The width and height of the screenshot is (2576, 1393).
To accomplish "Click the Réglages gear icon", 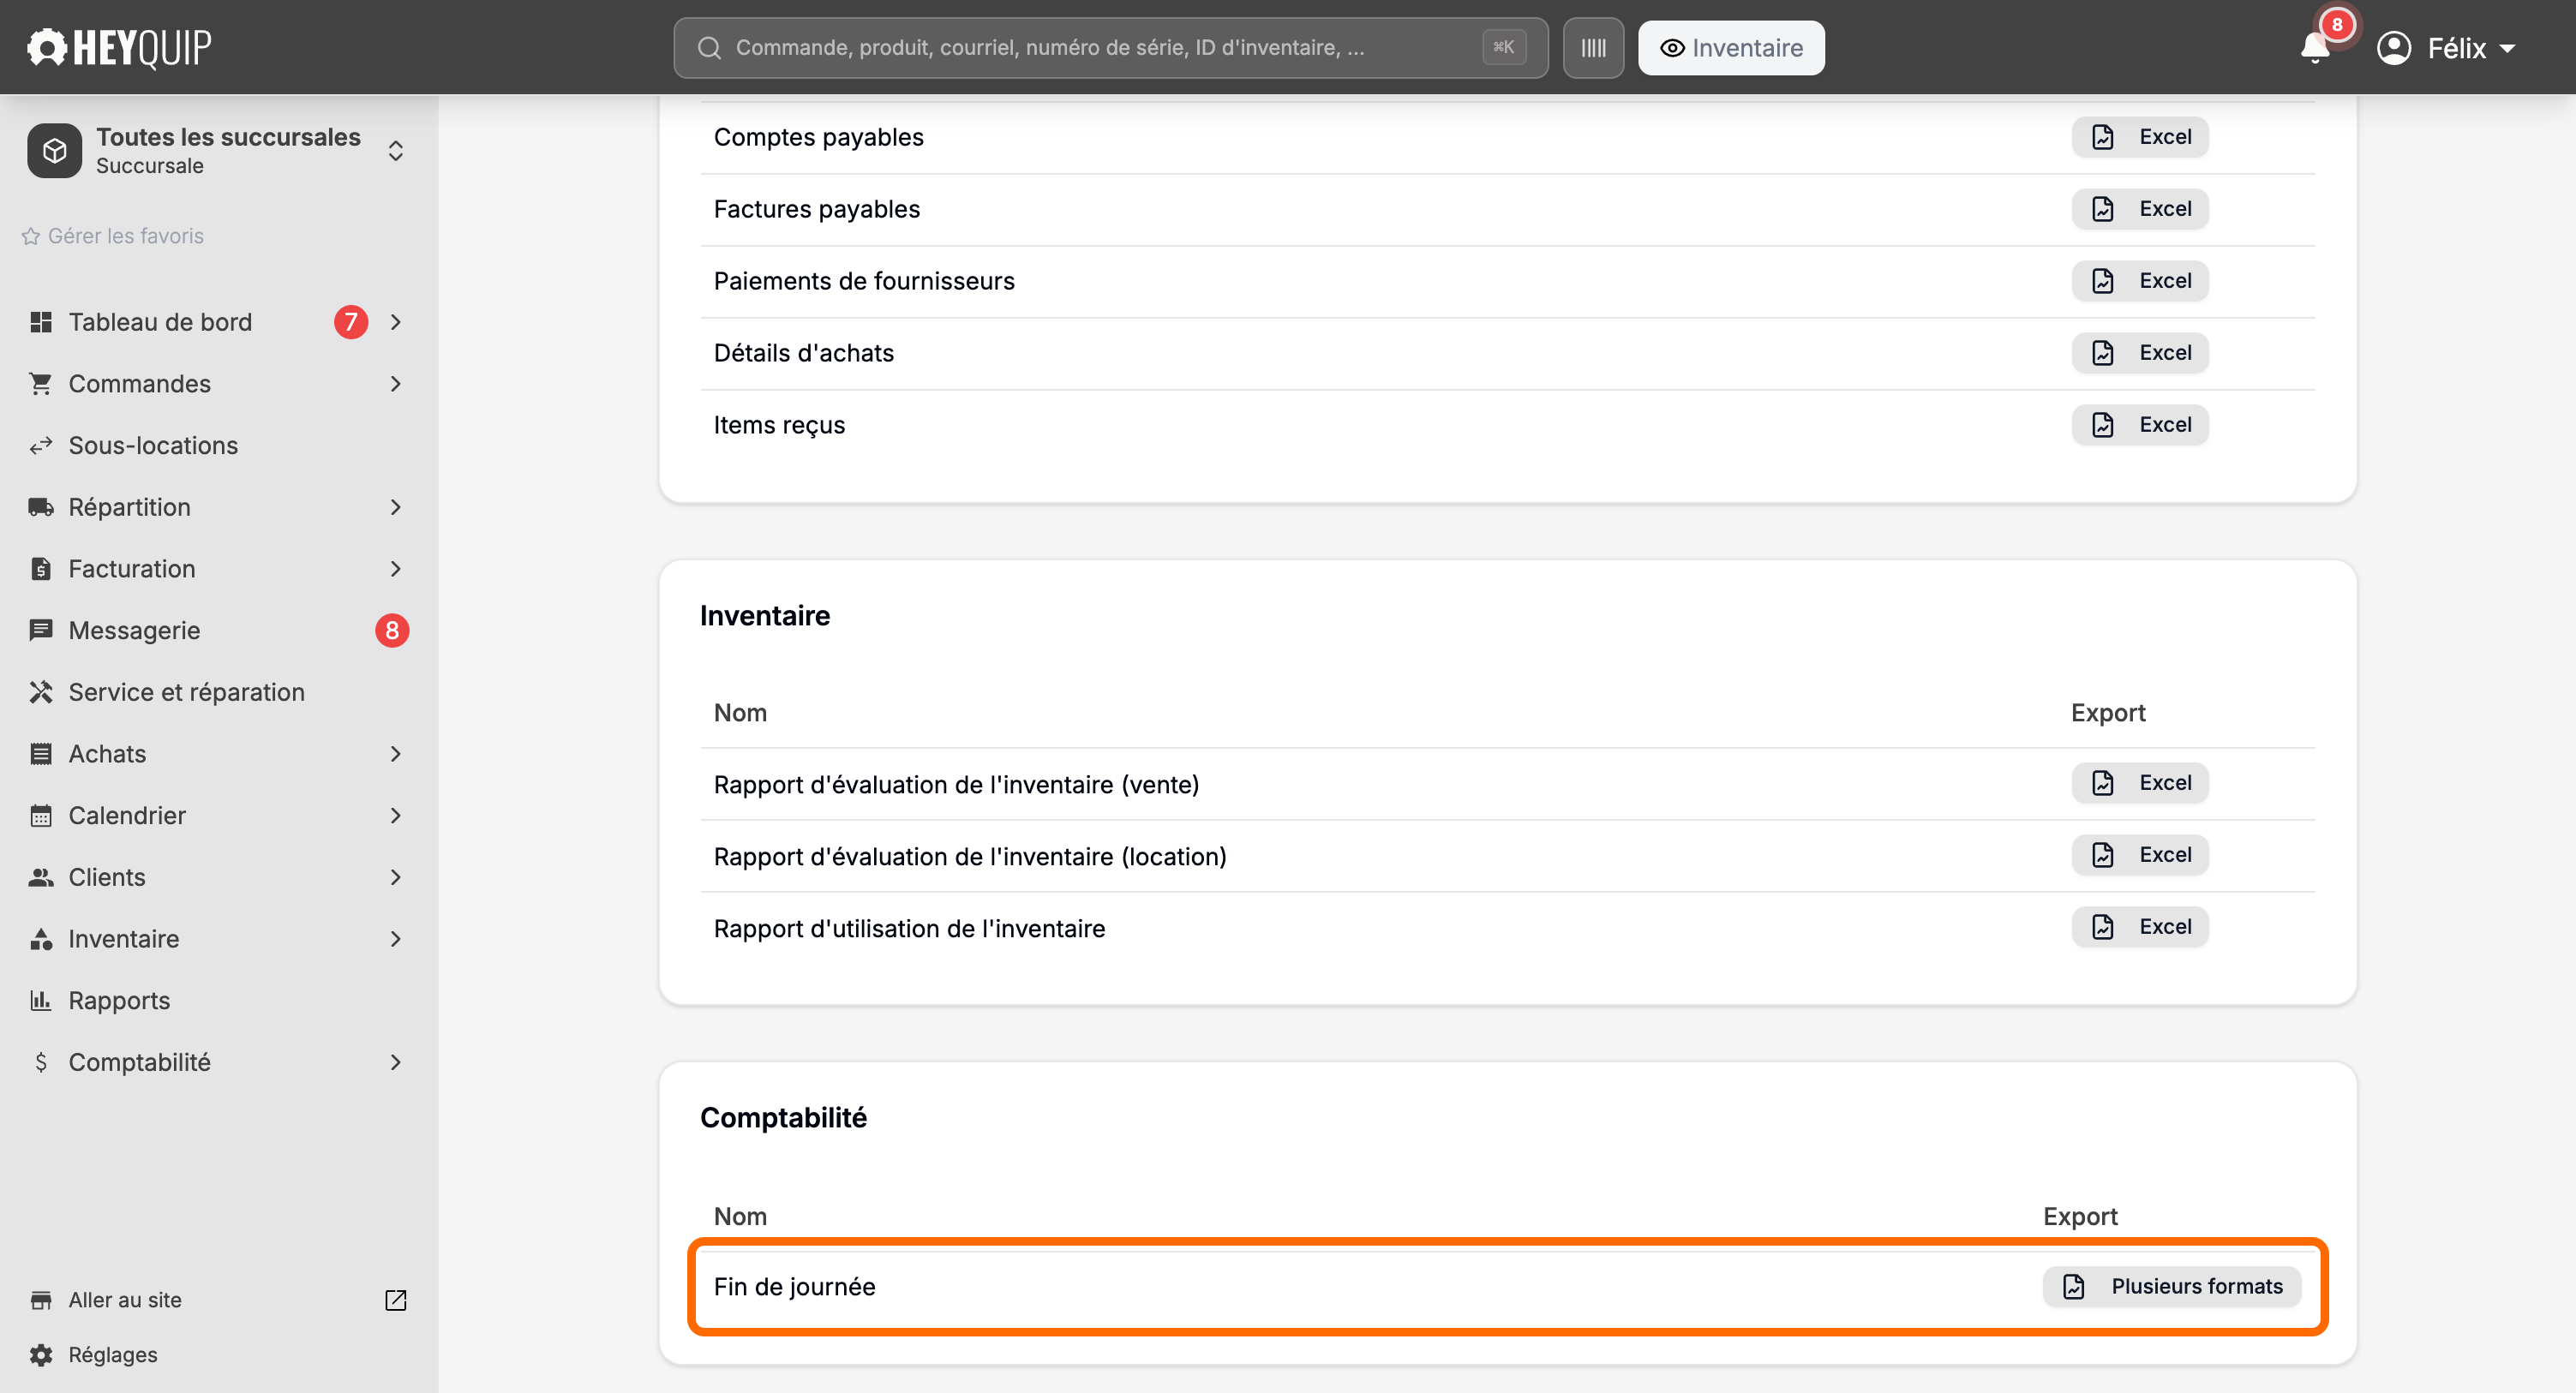I will [41, 1354].
